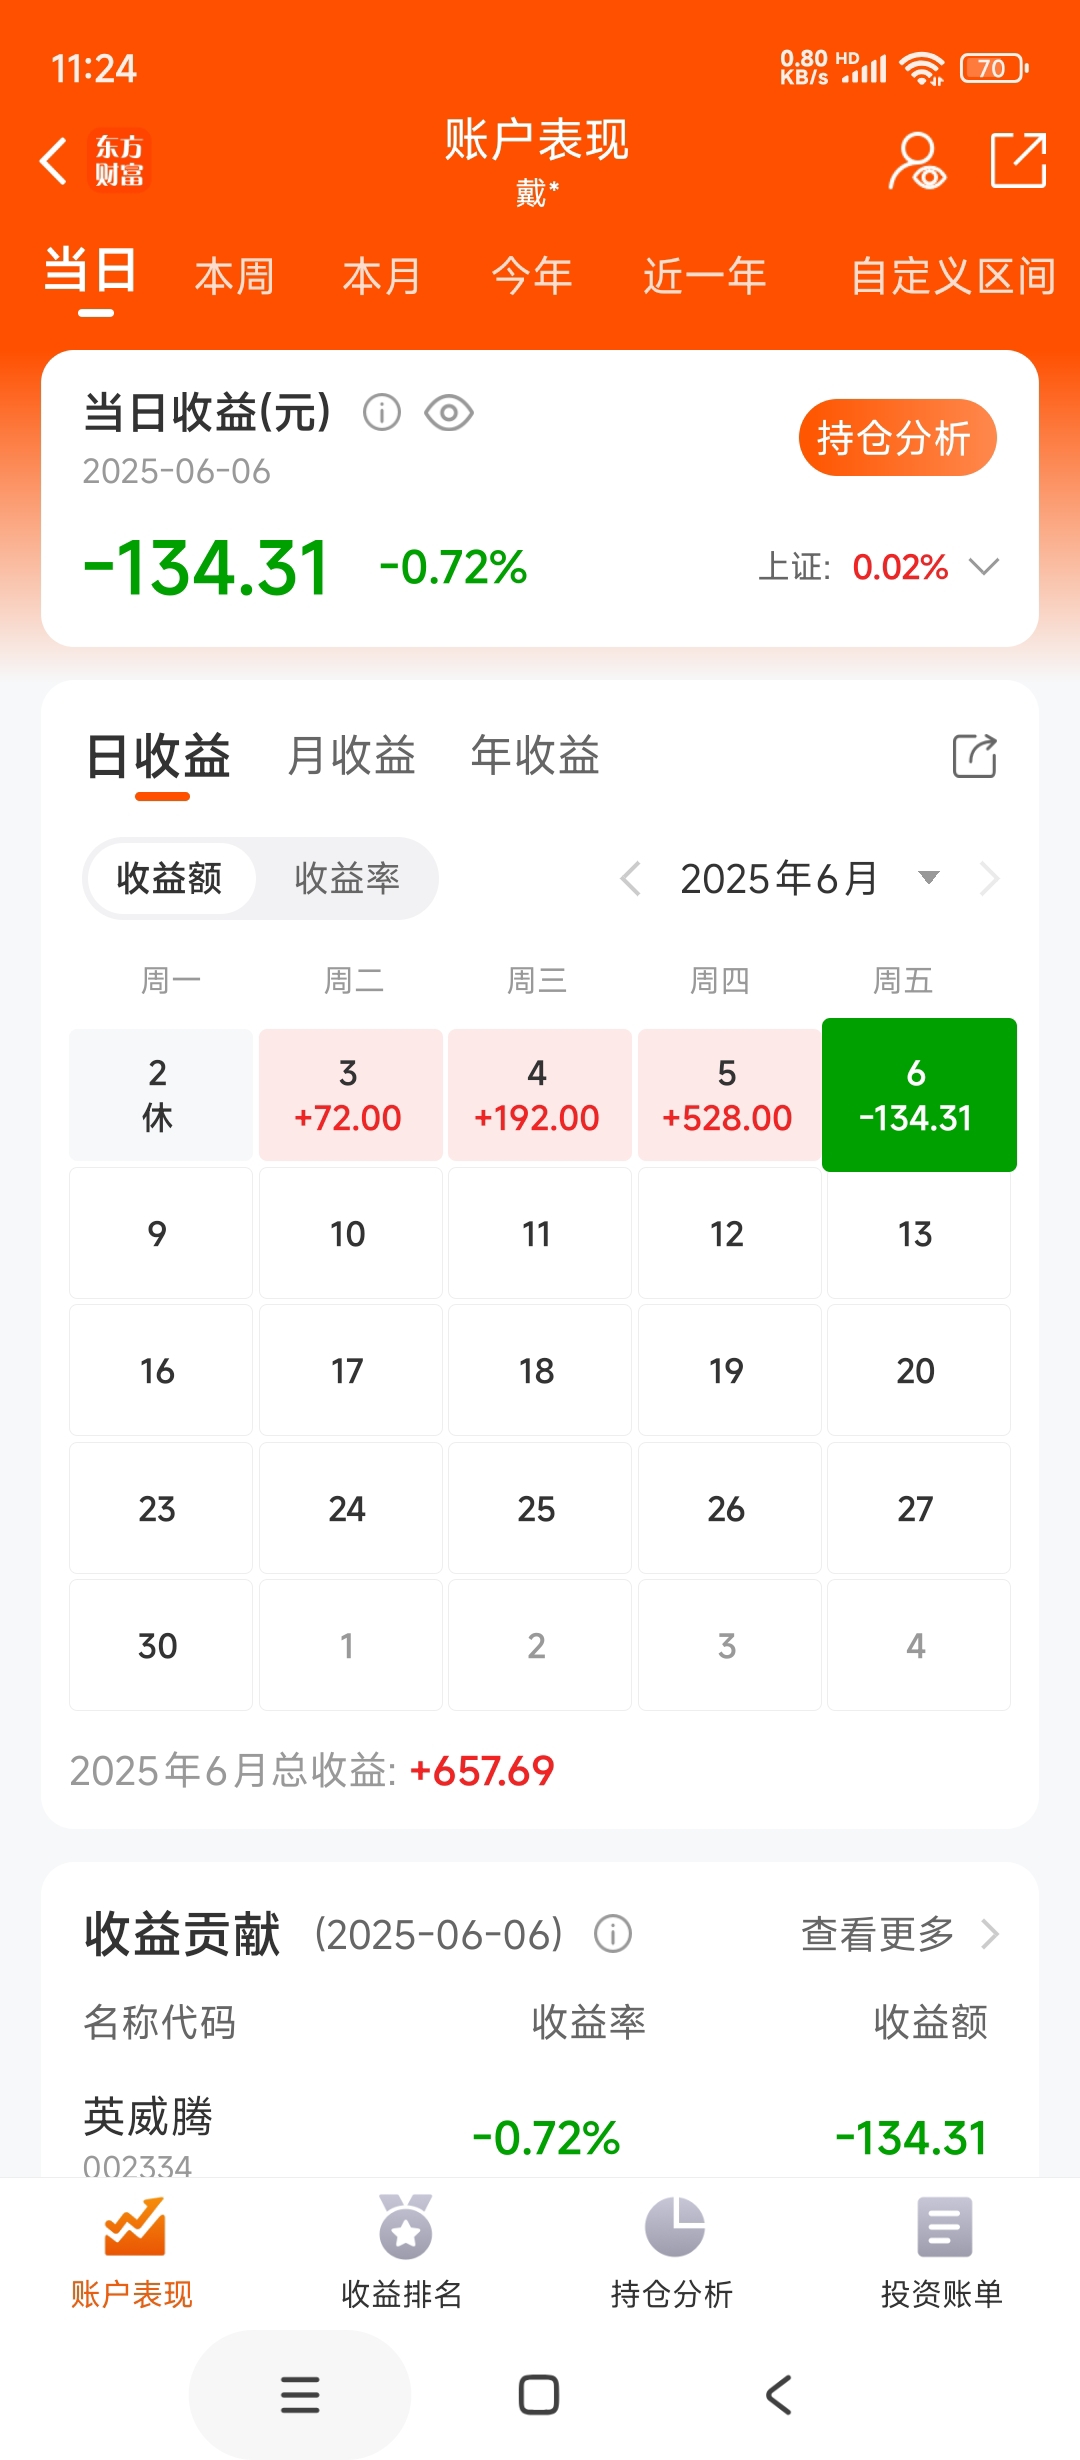1080x2460 pixels.
Task: Expand the 上证 index comparison chevron
Action: coord(985,567)
